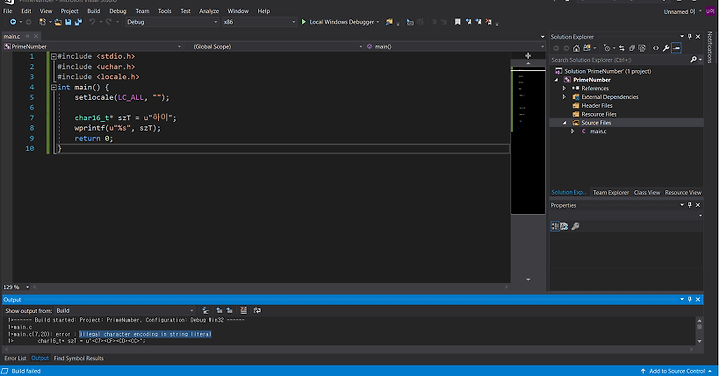Click the Property Pages wrench in Properties
Viewport: 720px width, 376px height.
click(x=575, y=226)
